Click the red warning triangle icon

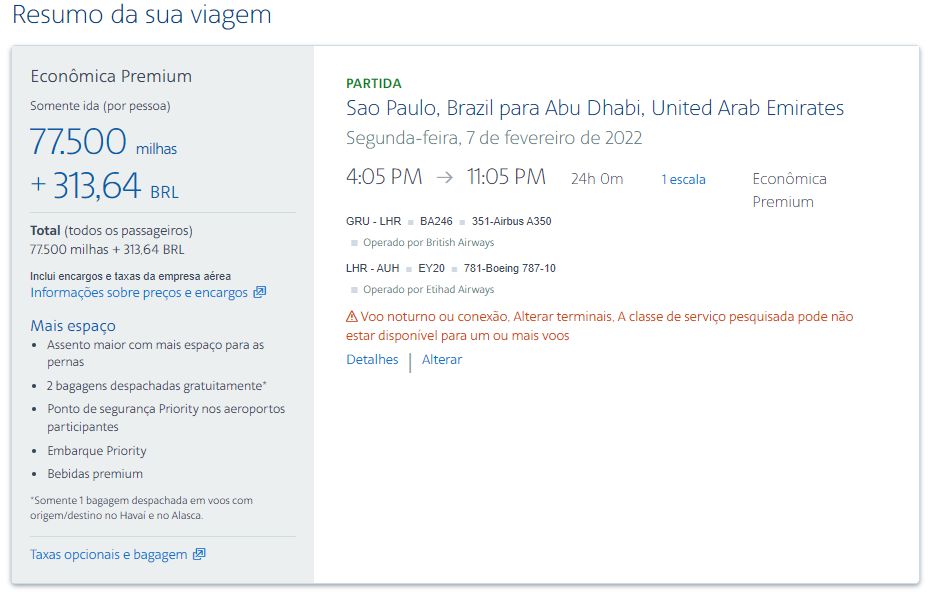[x=352, y=317]
